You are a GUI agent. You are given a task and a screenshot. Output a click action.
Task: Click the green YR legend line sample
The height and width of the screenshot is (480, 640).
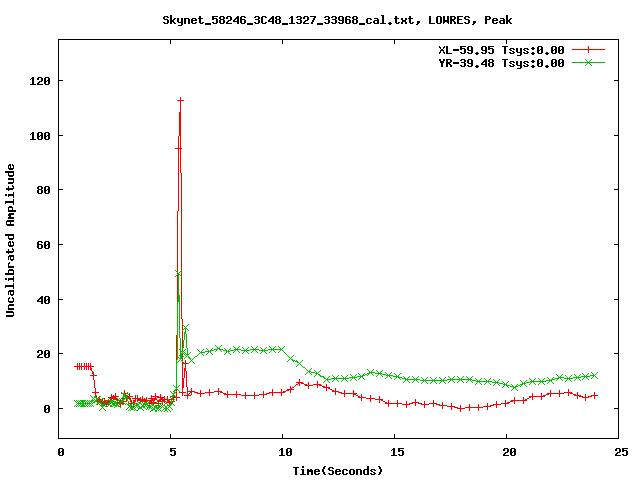[588, 62]
